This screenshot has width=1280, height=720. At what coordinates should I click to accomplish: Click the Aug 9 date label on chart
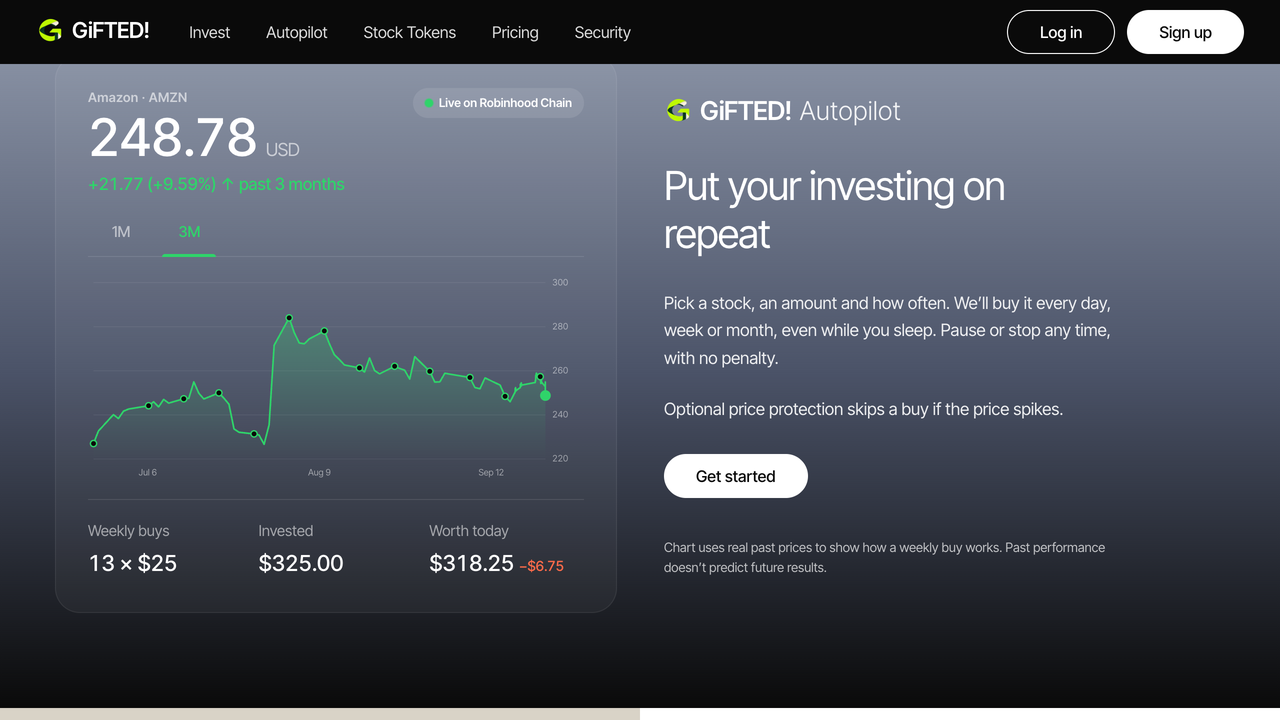coord(319,472)
